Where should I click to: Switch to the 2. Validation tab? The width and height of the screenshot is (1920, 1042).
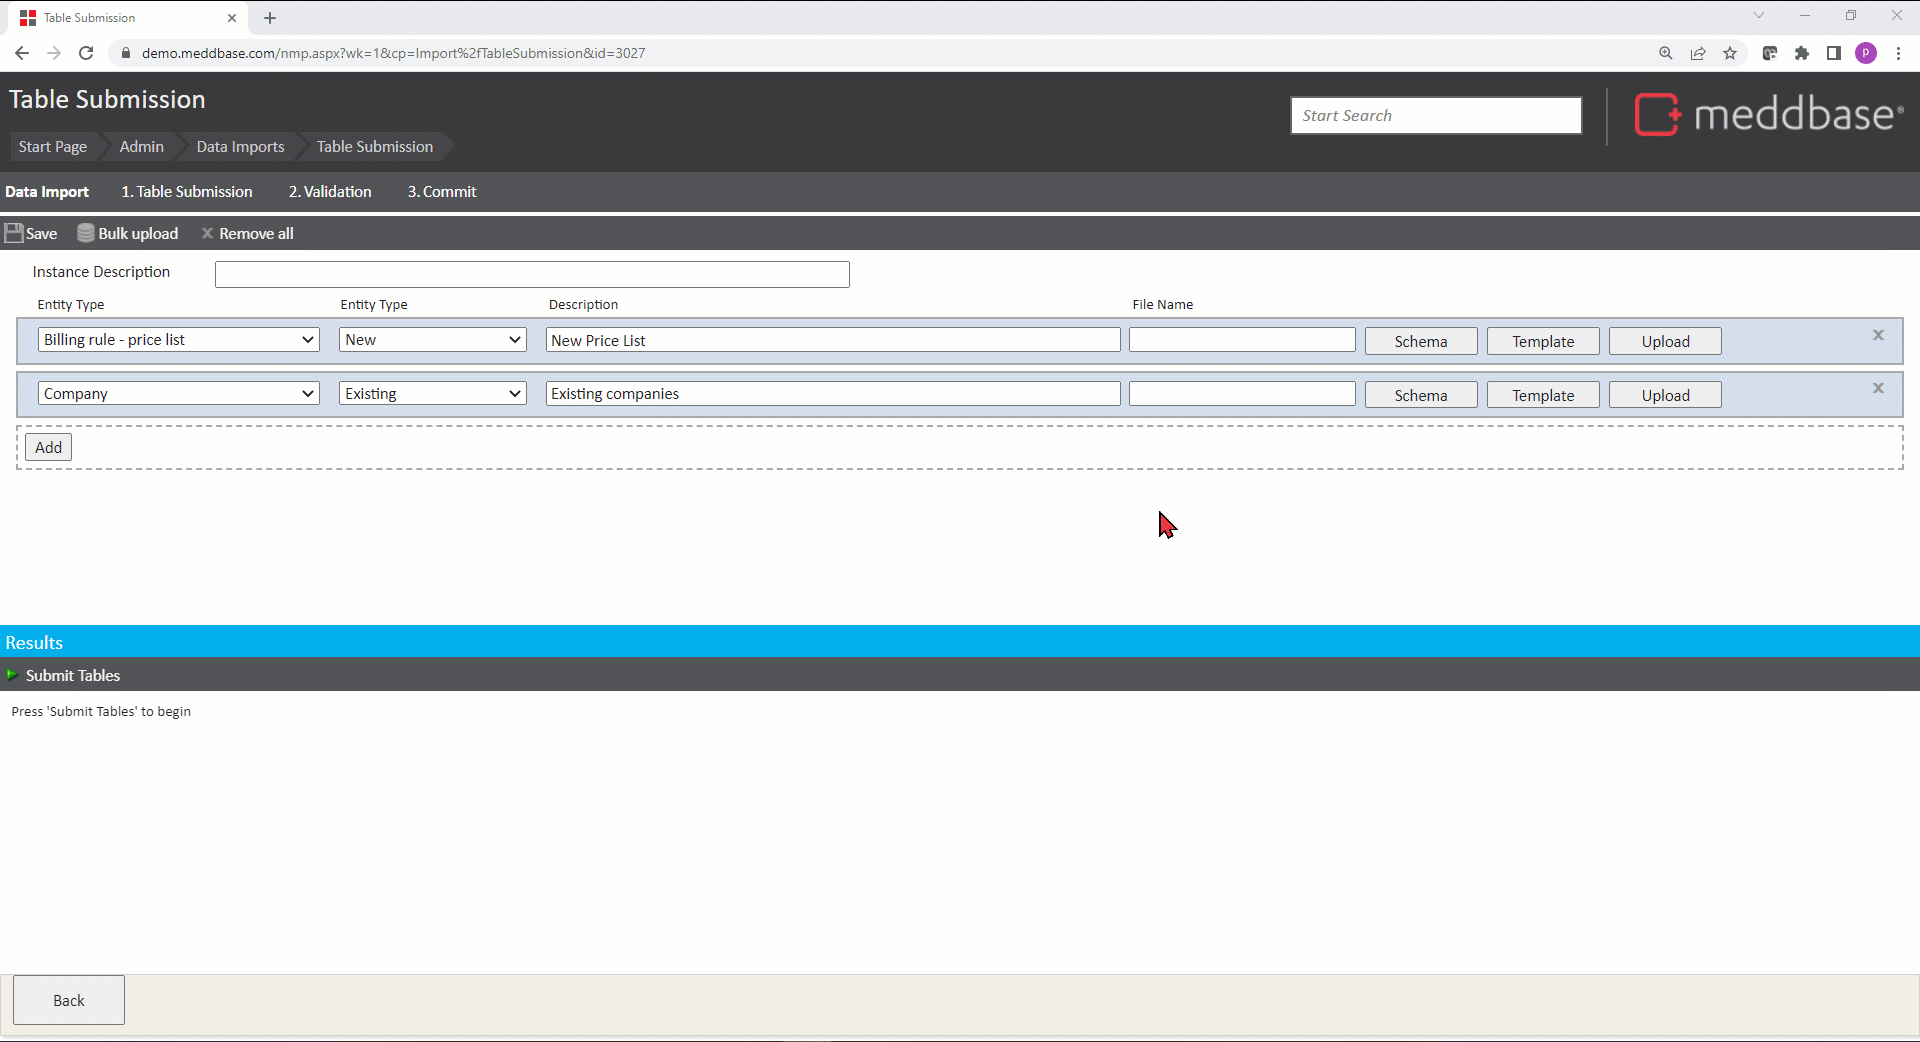tap(330, 192)
